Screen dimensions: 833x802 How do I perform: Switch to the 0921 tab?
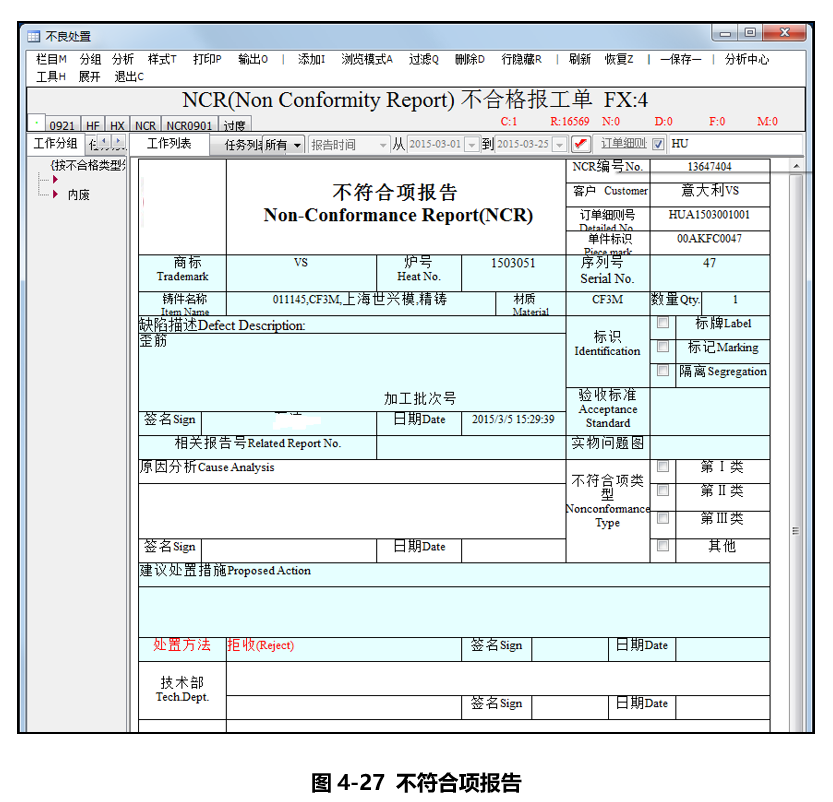pyautogui.click(x=62, y=125)
